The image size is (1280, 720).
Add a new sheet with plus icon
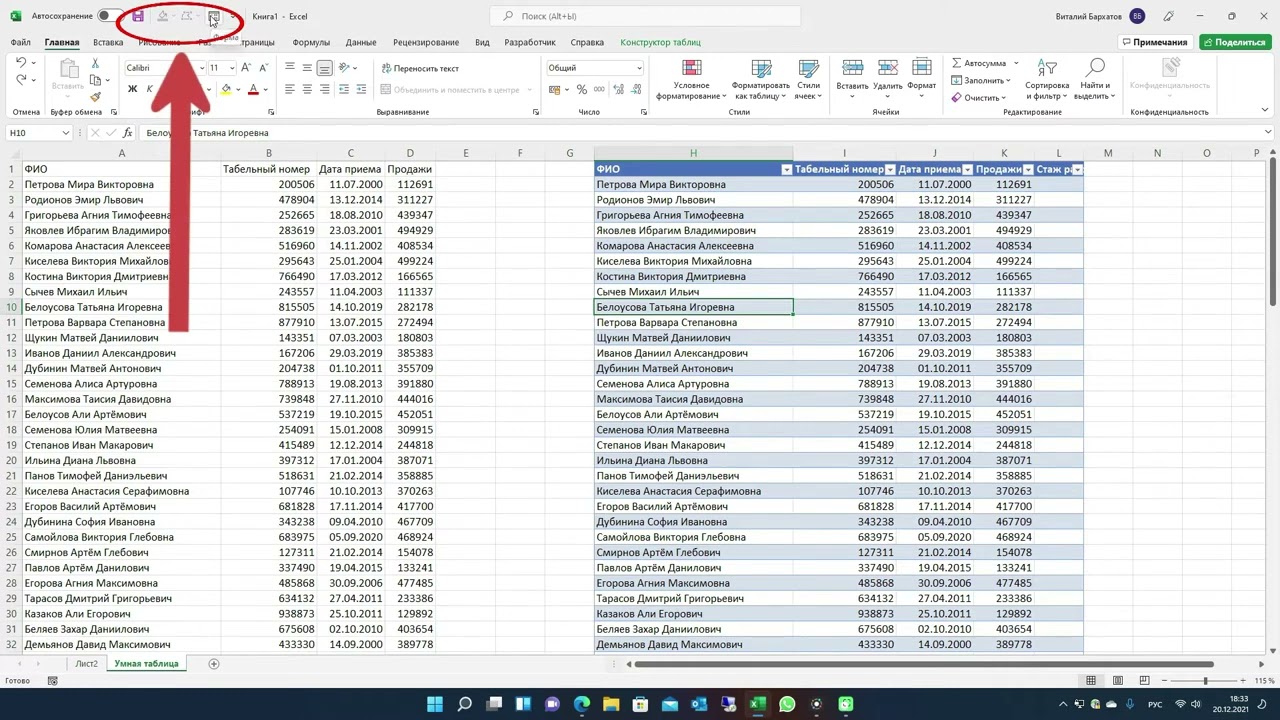(x=213, y=663)
